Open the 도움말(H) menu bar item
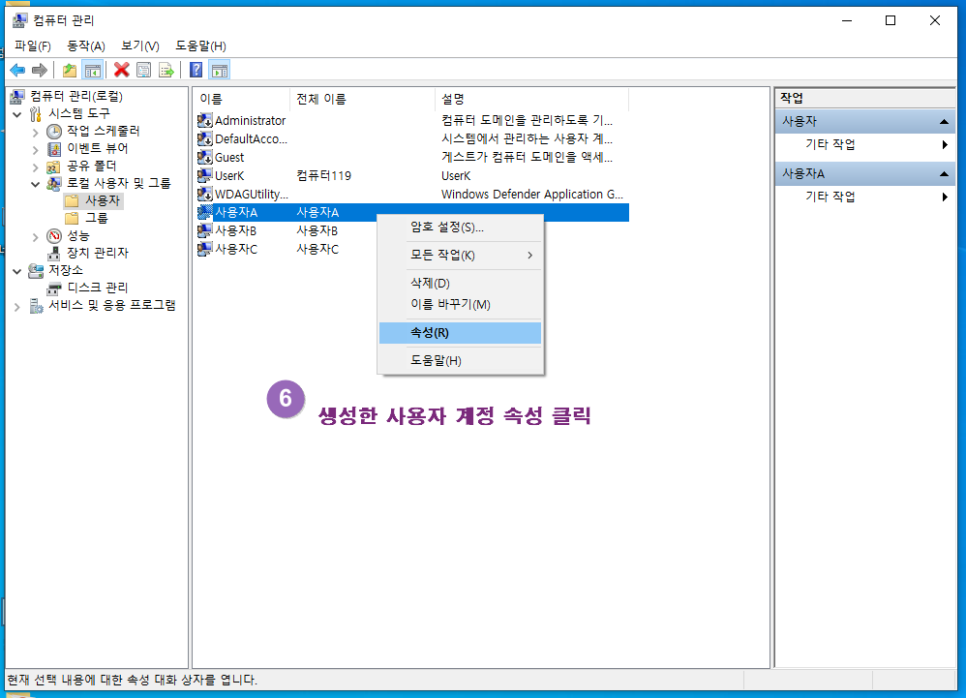966x698 pixels. pos(201,46)
